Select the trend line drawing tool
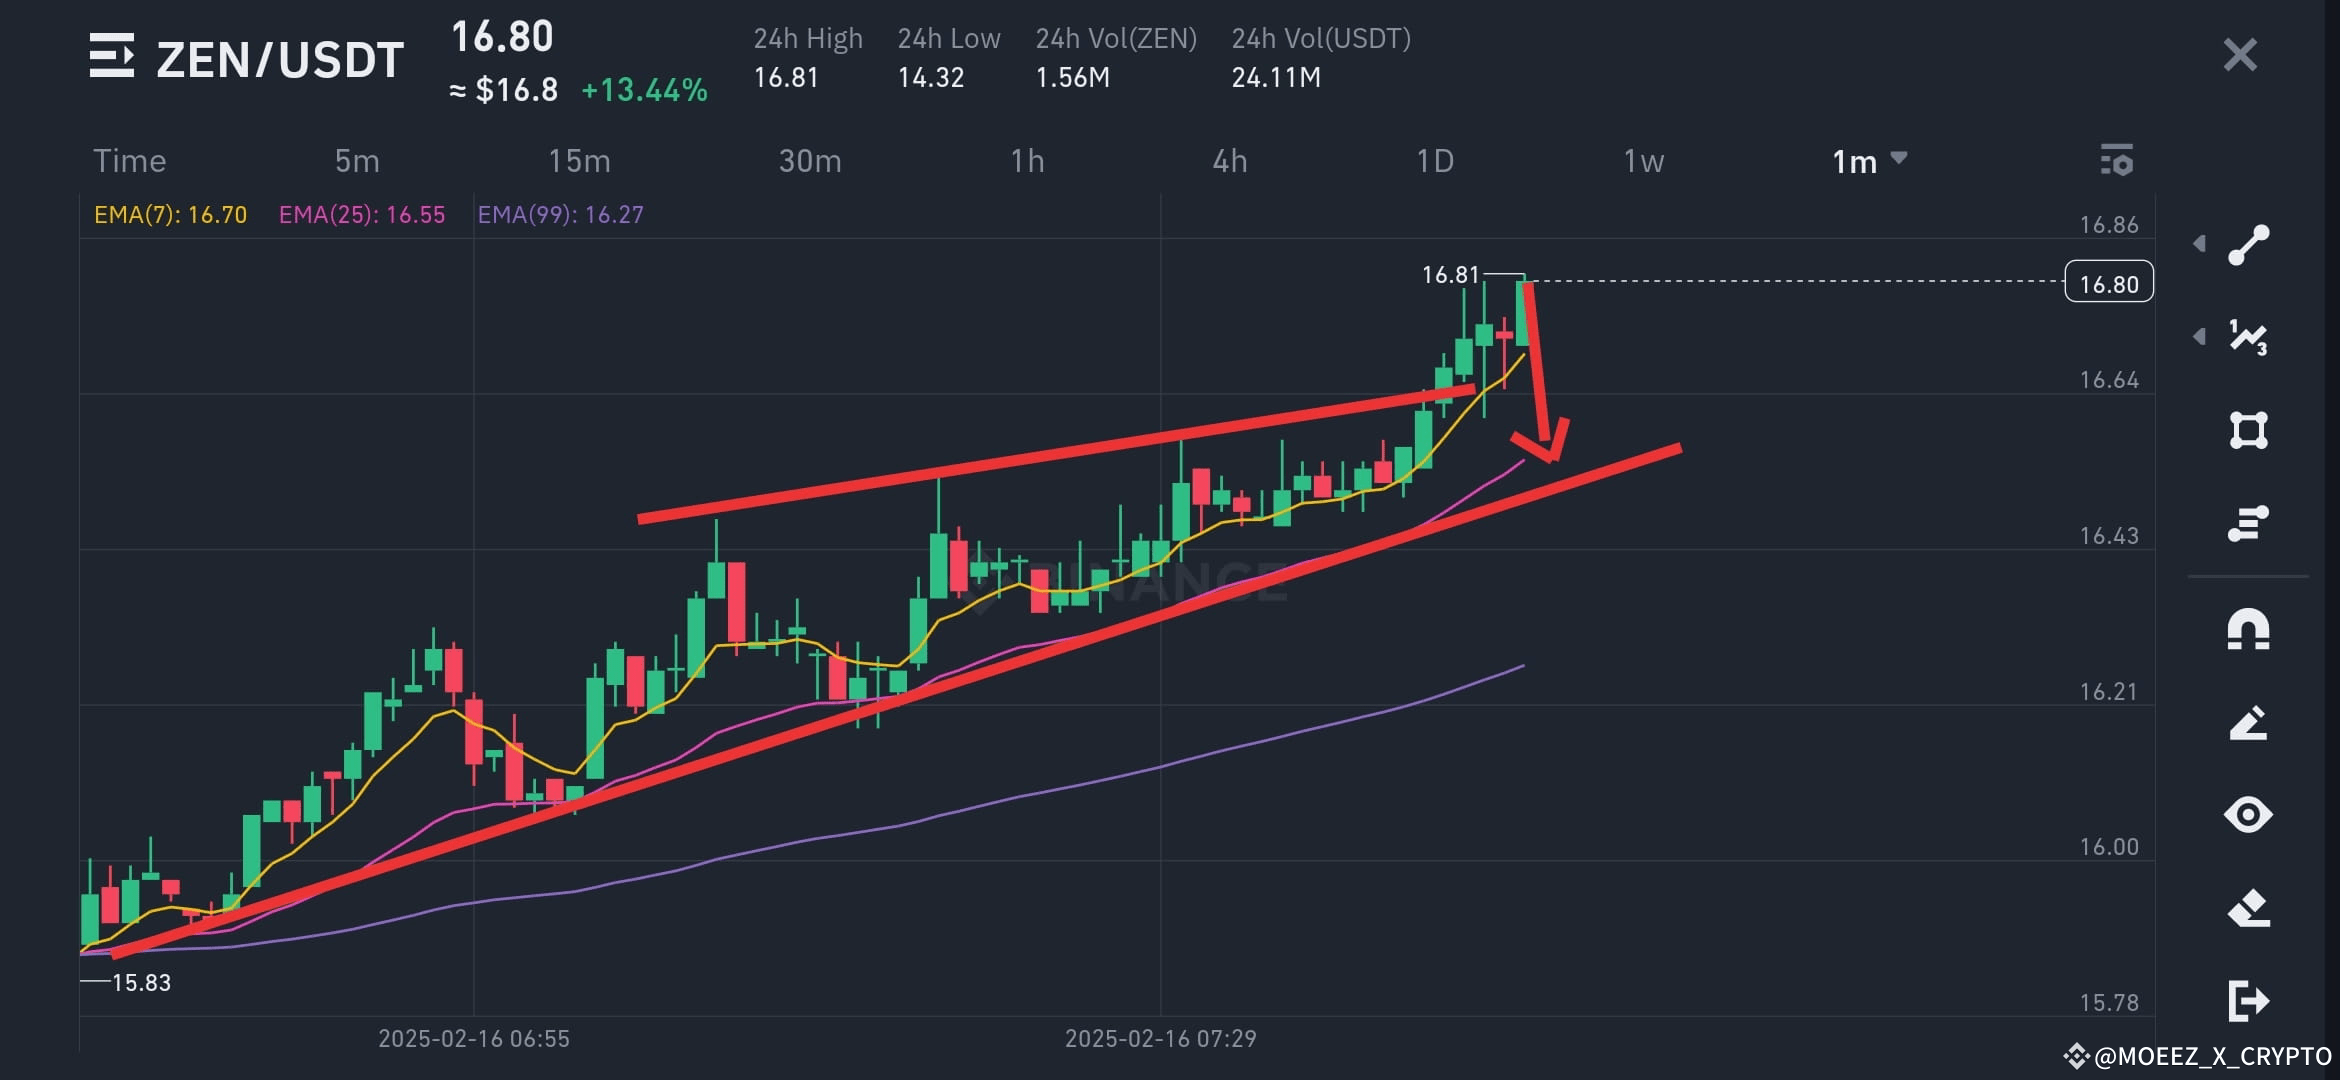The height and width of the screenshot is (1080, 2340). [2249, 245]
